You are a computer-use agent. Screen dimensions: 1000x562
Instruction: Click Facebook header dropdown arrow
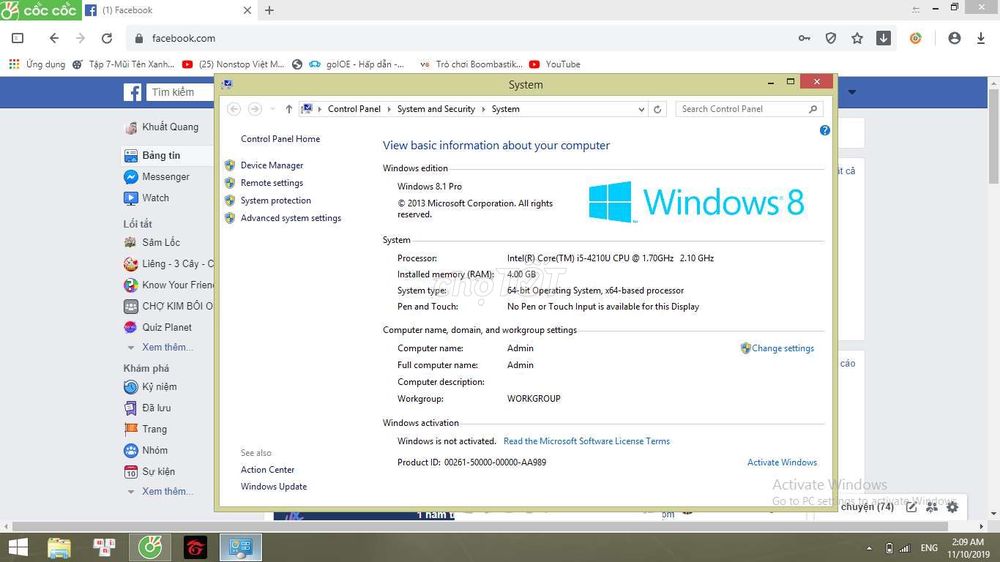coord(851,92)
